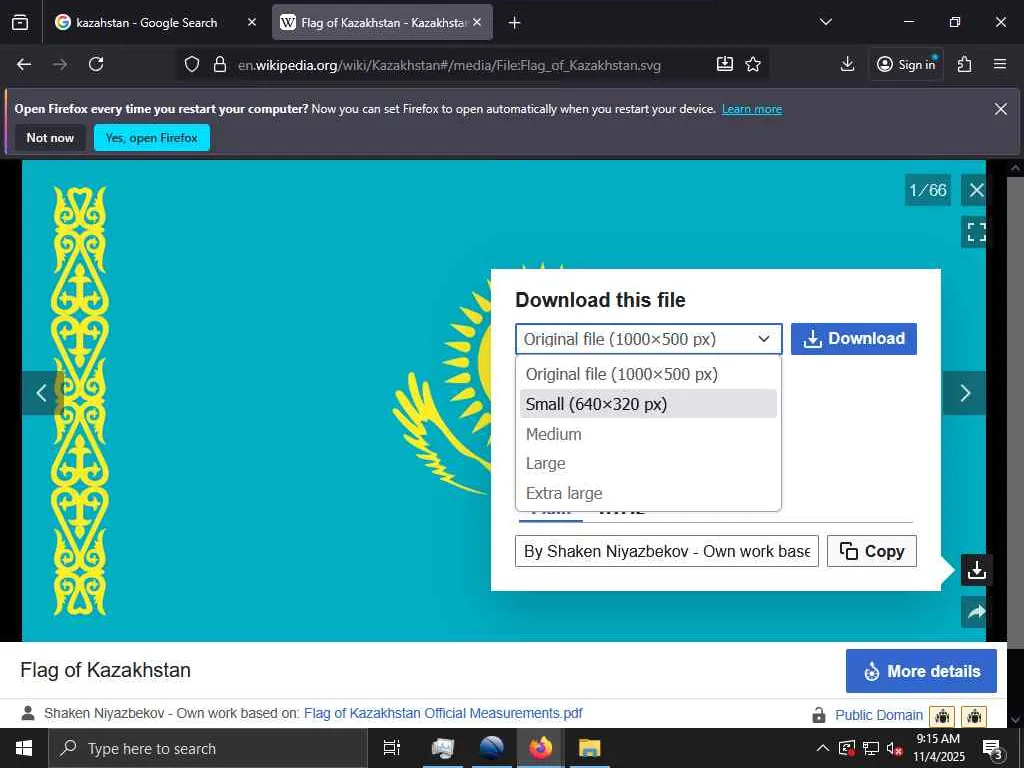Click second coat of arms permission icon
The image size is (1024, 768).
[x=974, y=716]
